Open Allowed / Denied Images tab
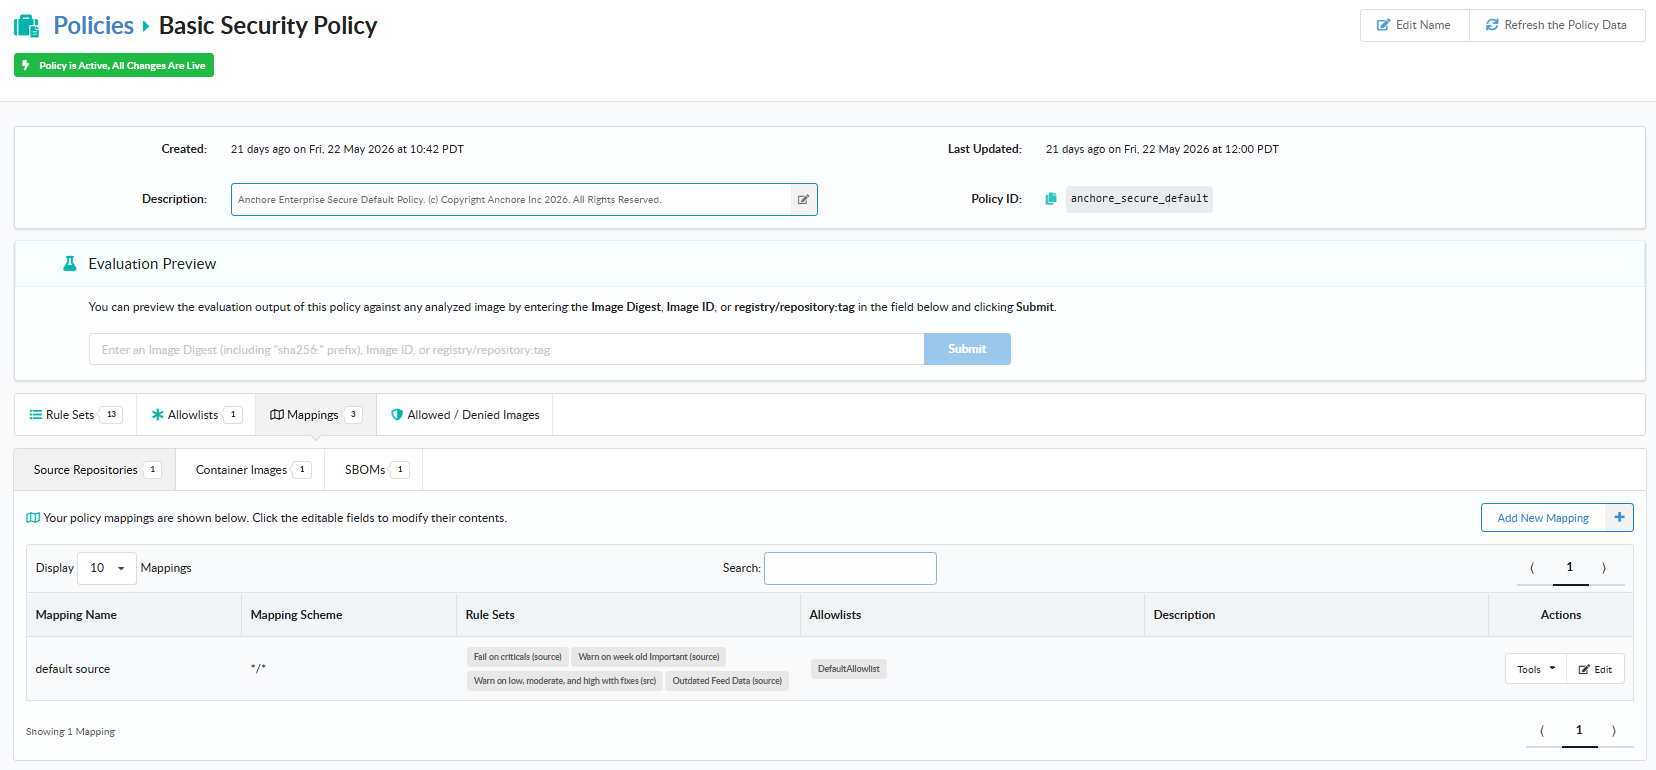Screen dimensions: 1656x770 pos(465,415)
